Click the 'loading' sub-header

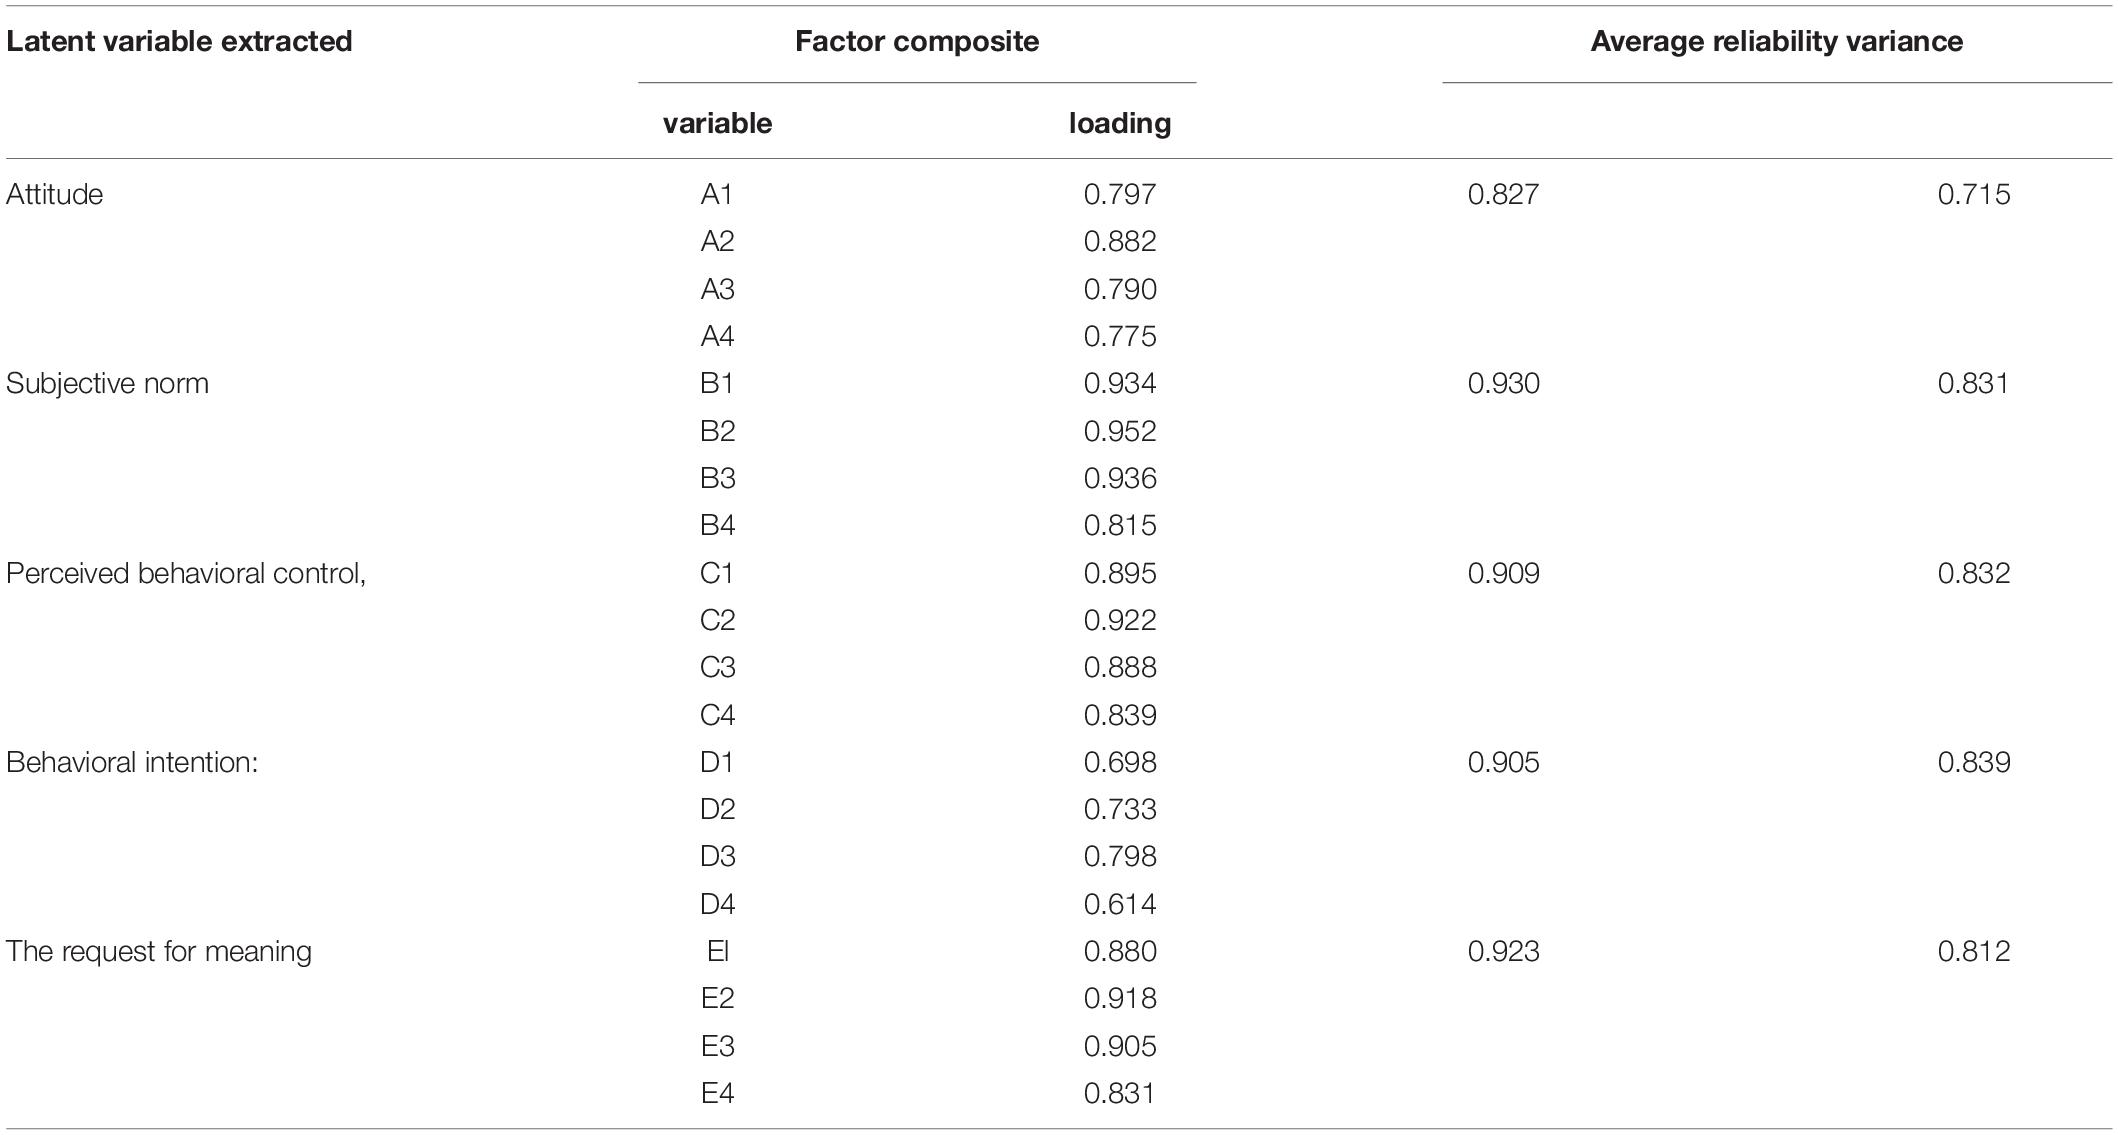pyautogui.click(x=1120, y=123)
